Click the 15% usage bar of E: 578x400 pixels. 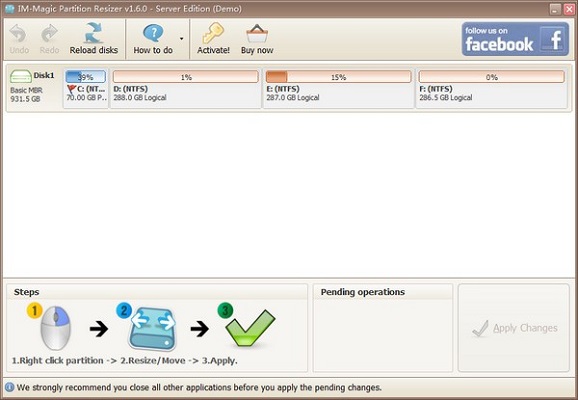pyautogui.click(x=338, y=77)
